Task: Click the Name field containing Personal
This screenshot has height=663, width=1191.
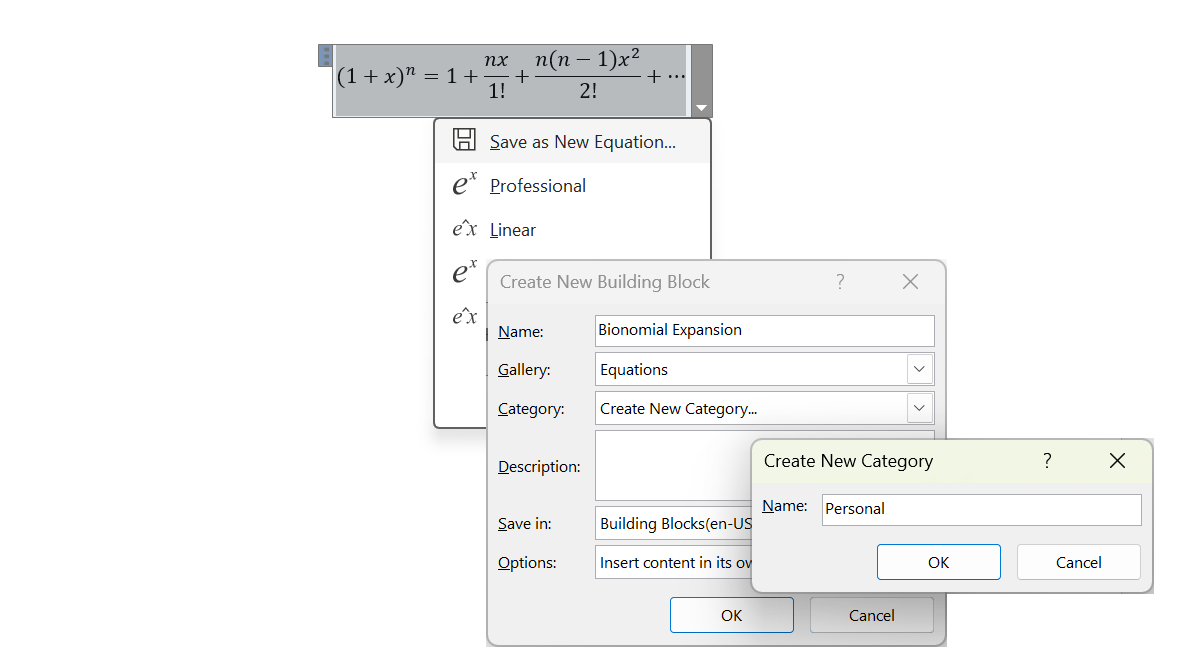Action: pos(980,509)
